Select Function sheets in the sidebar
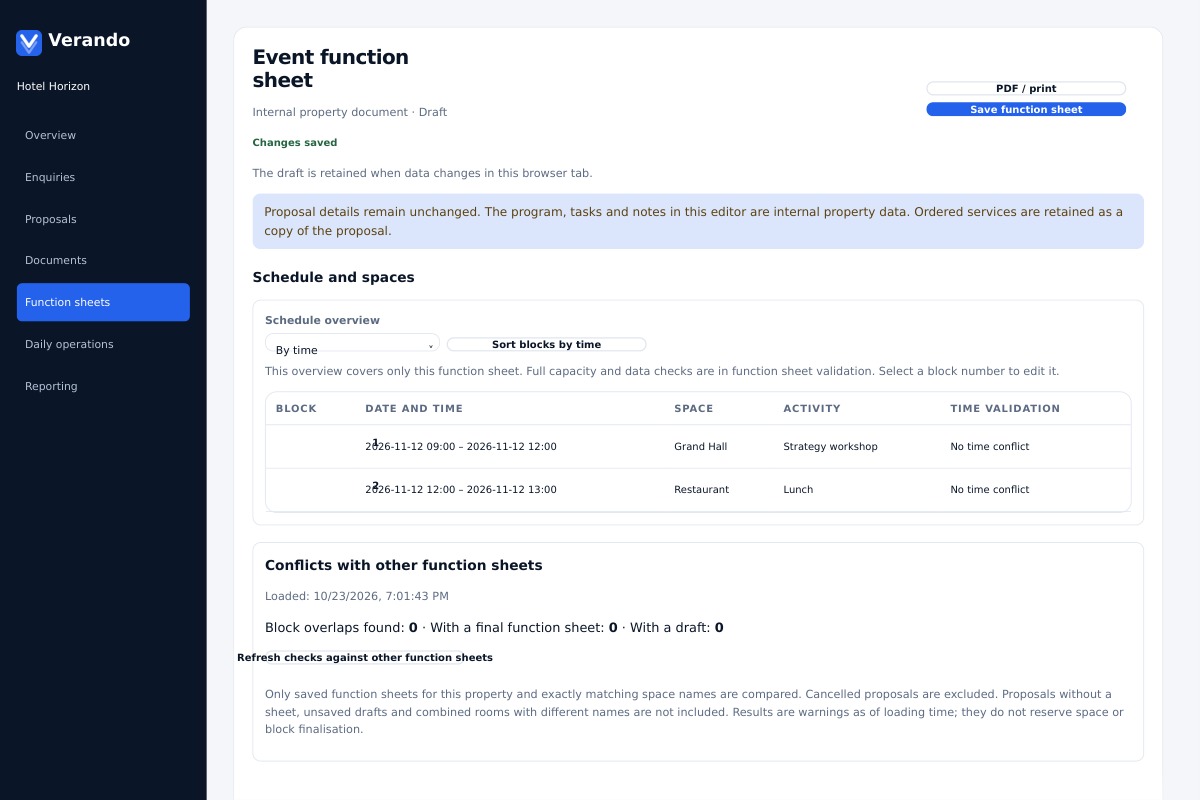This screenshot has width=1200, height=800. click(x=103, y=302)
